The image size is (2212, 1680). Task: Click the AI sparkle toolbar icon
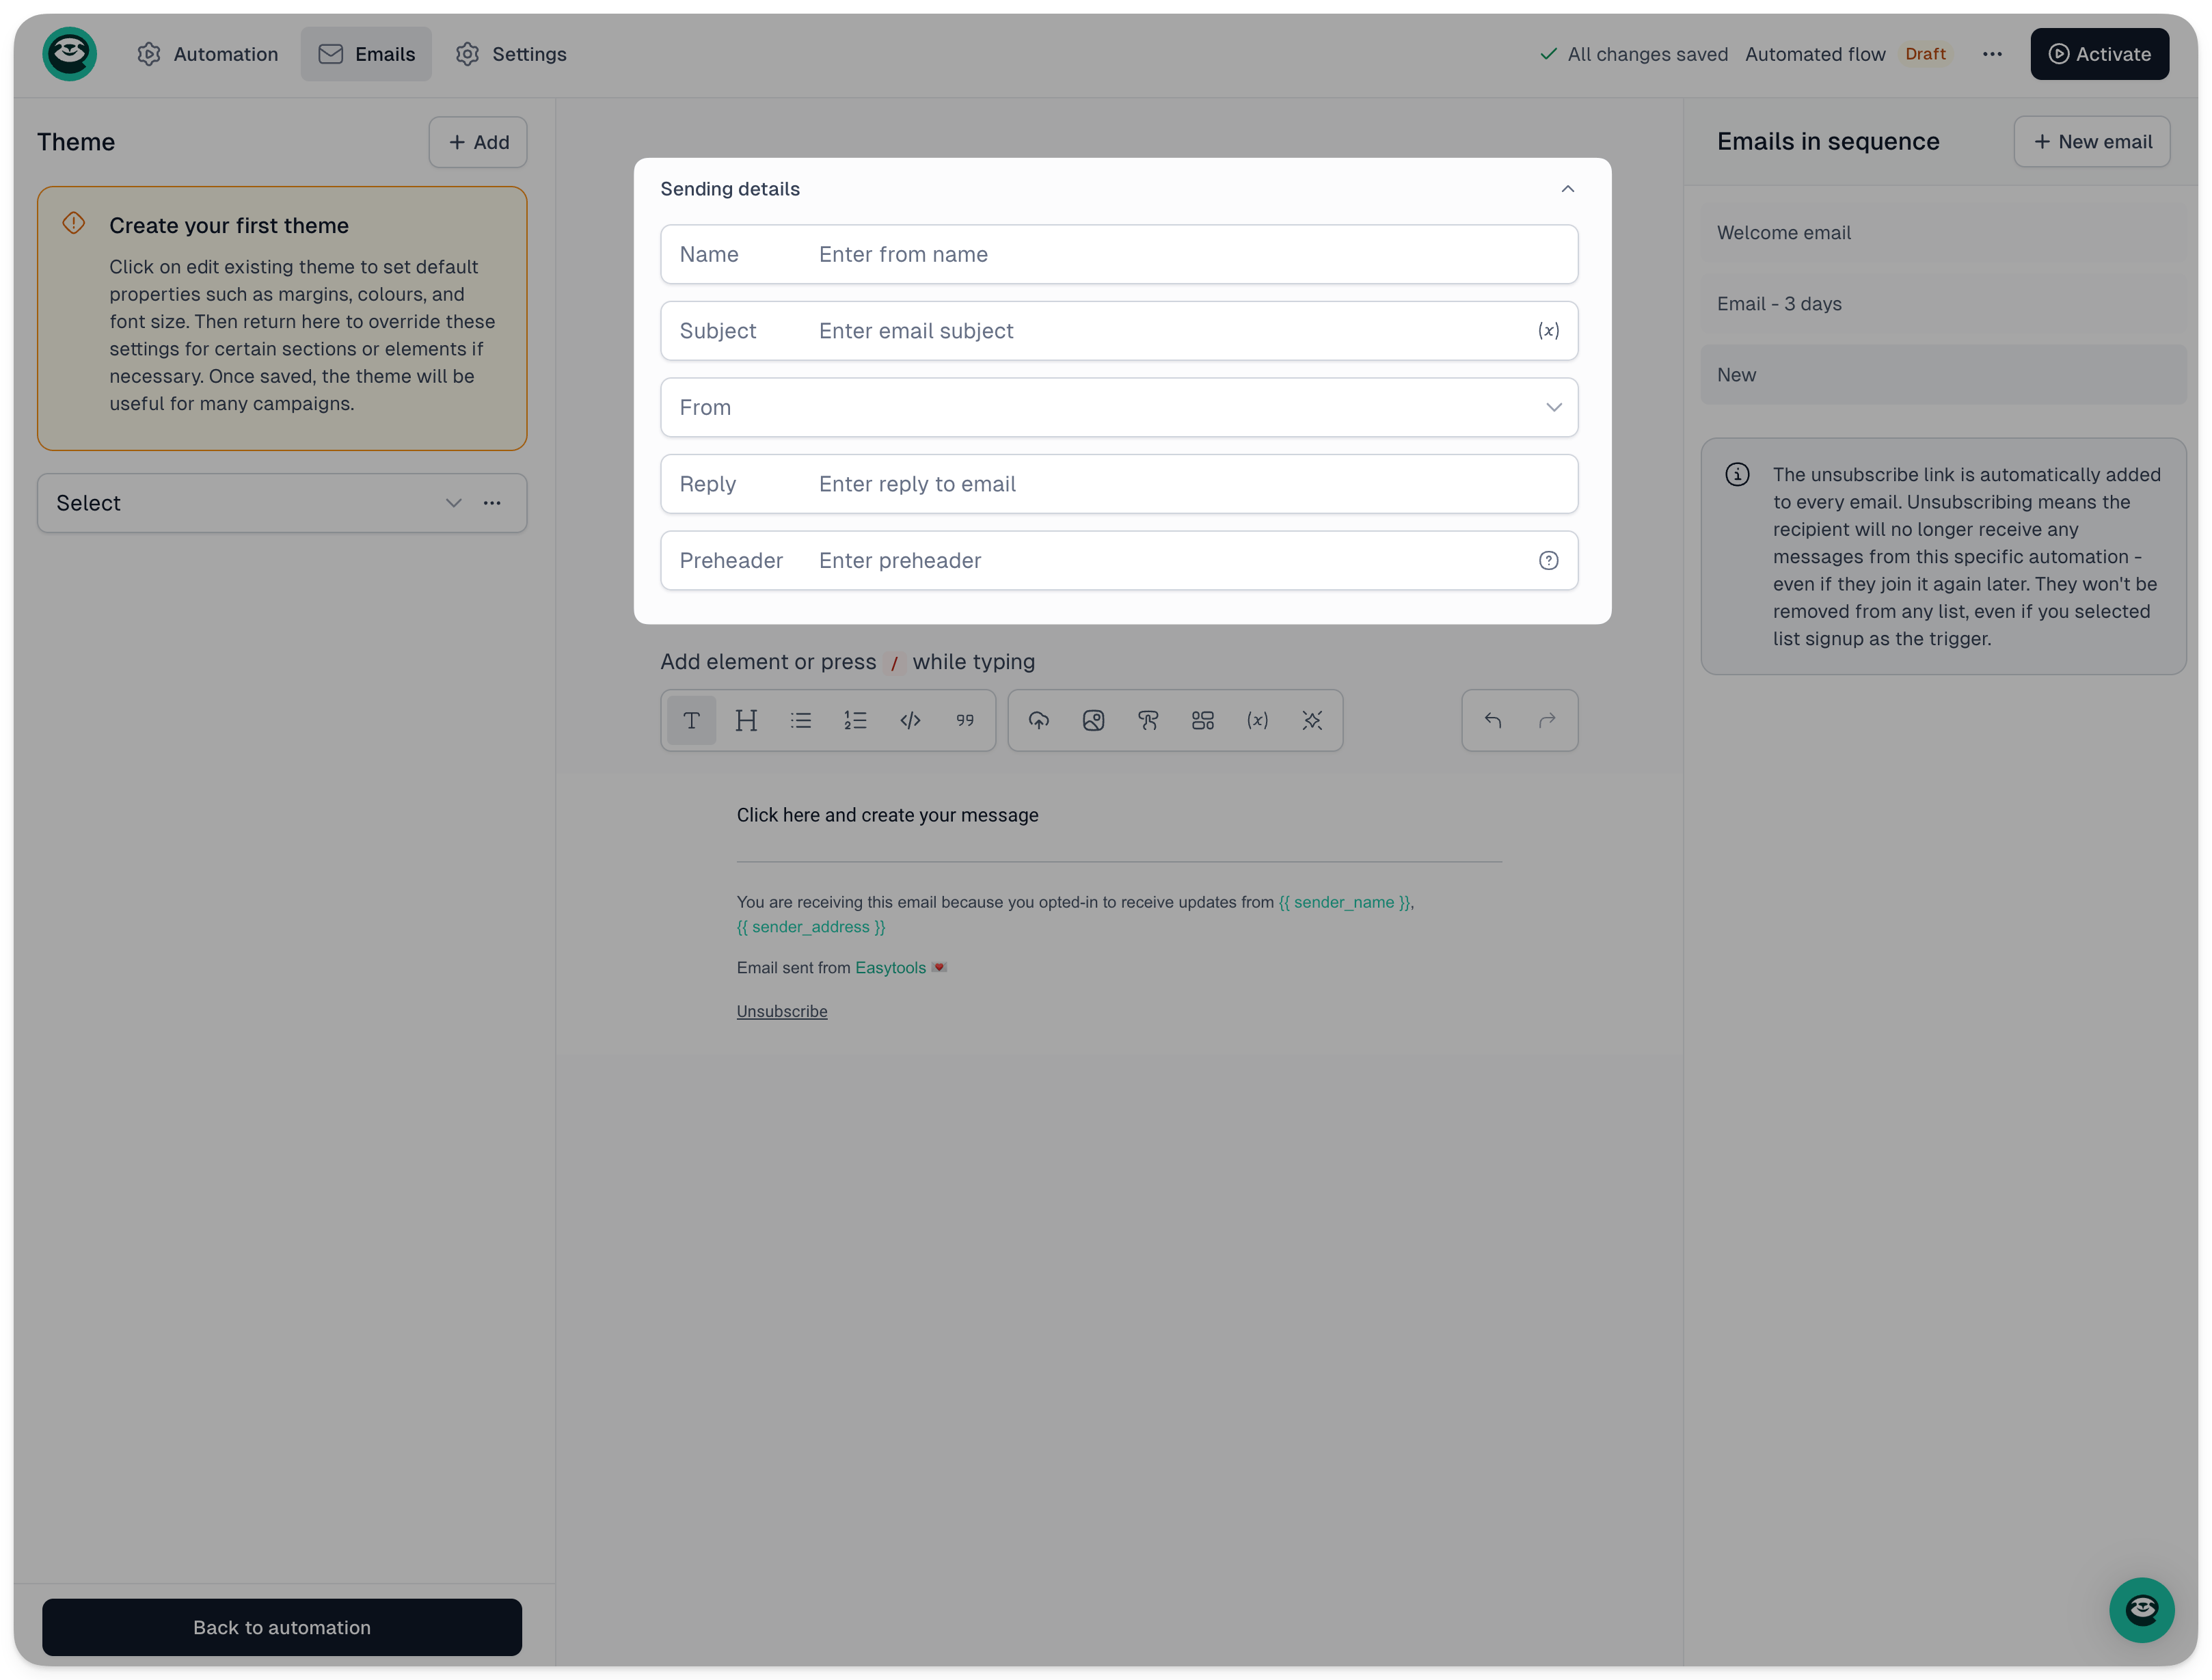click(1312, 720)
